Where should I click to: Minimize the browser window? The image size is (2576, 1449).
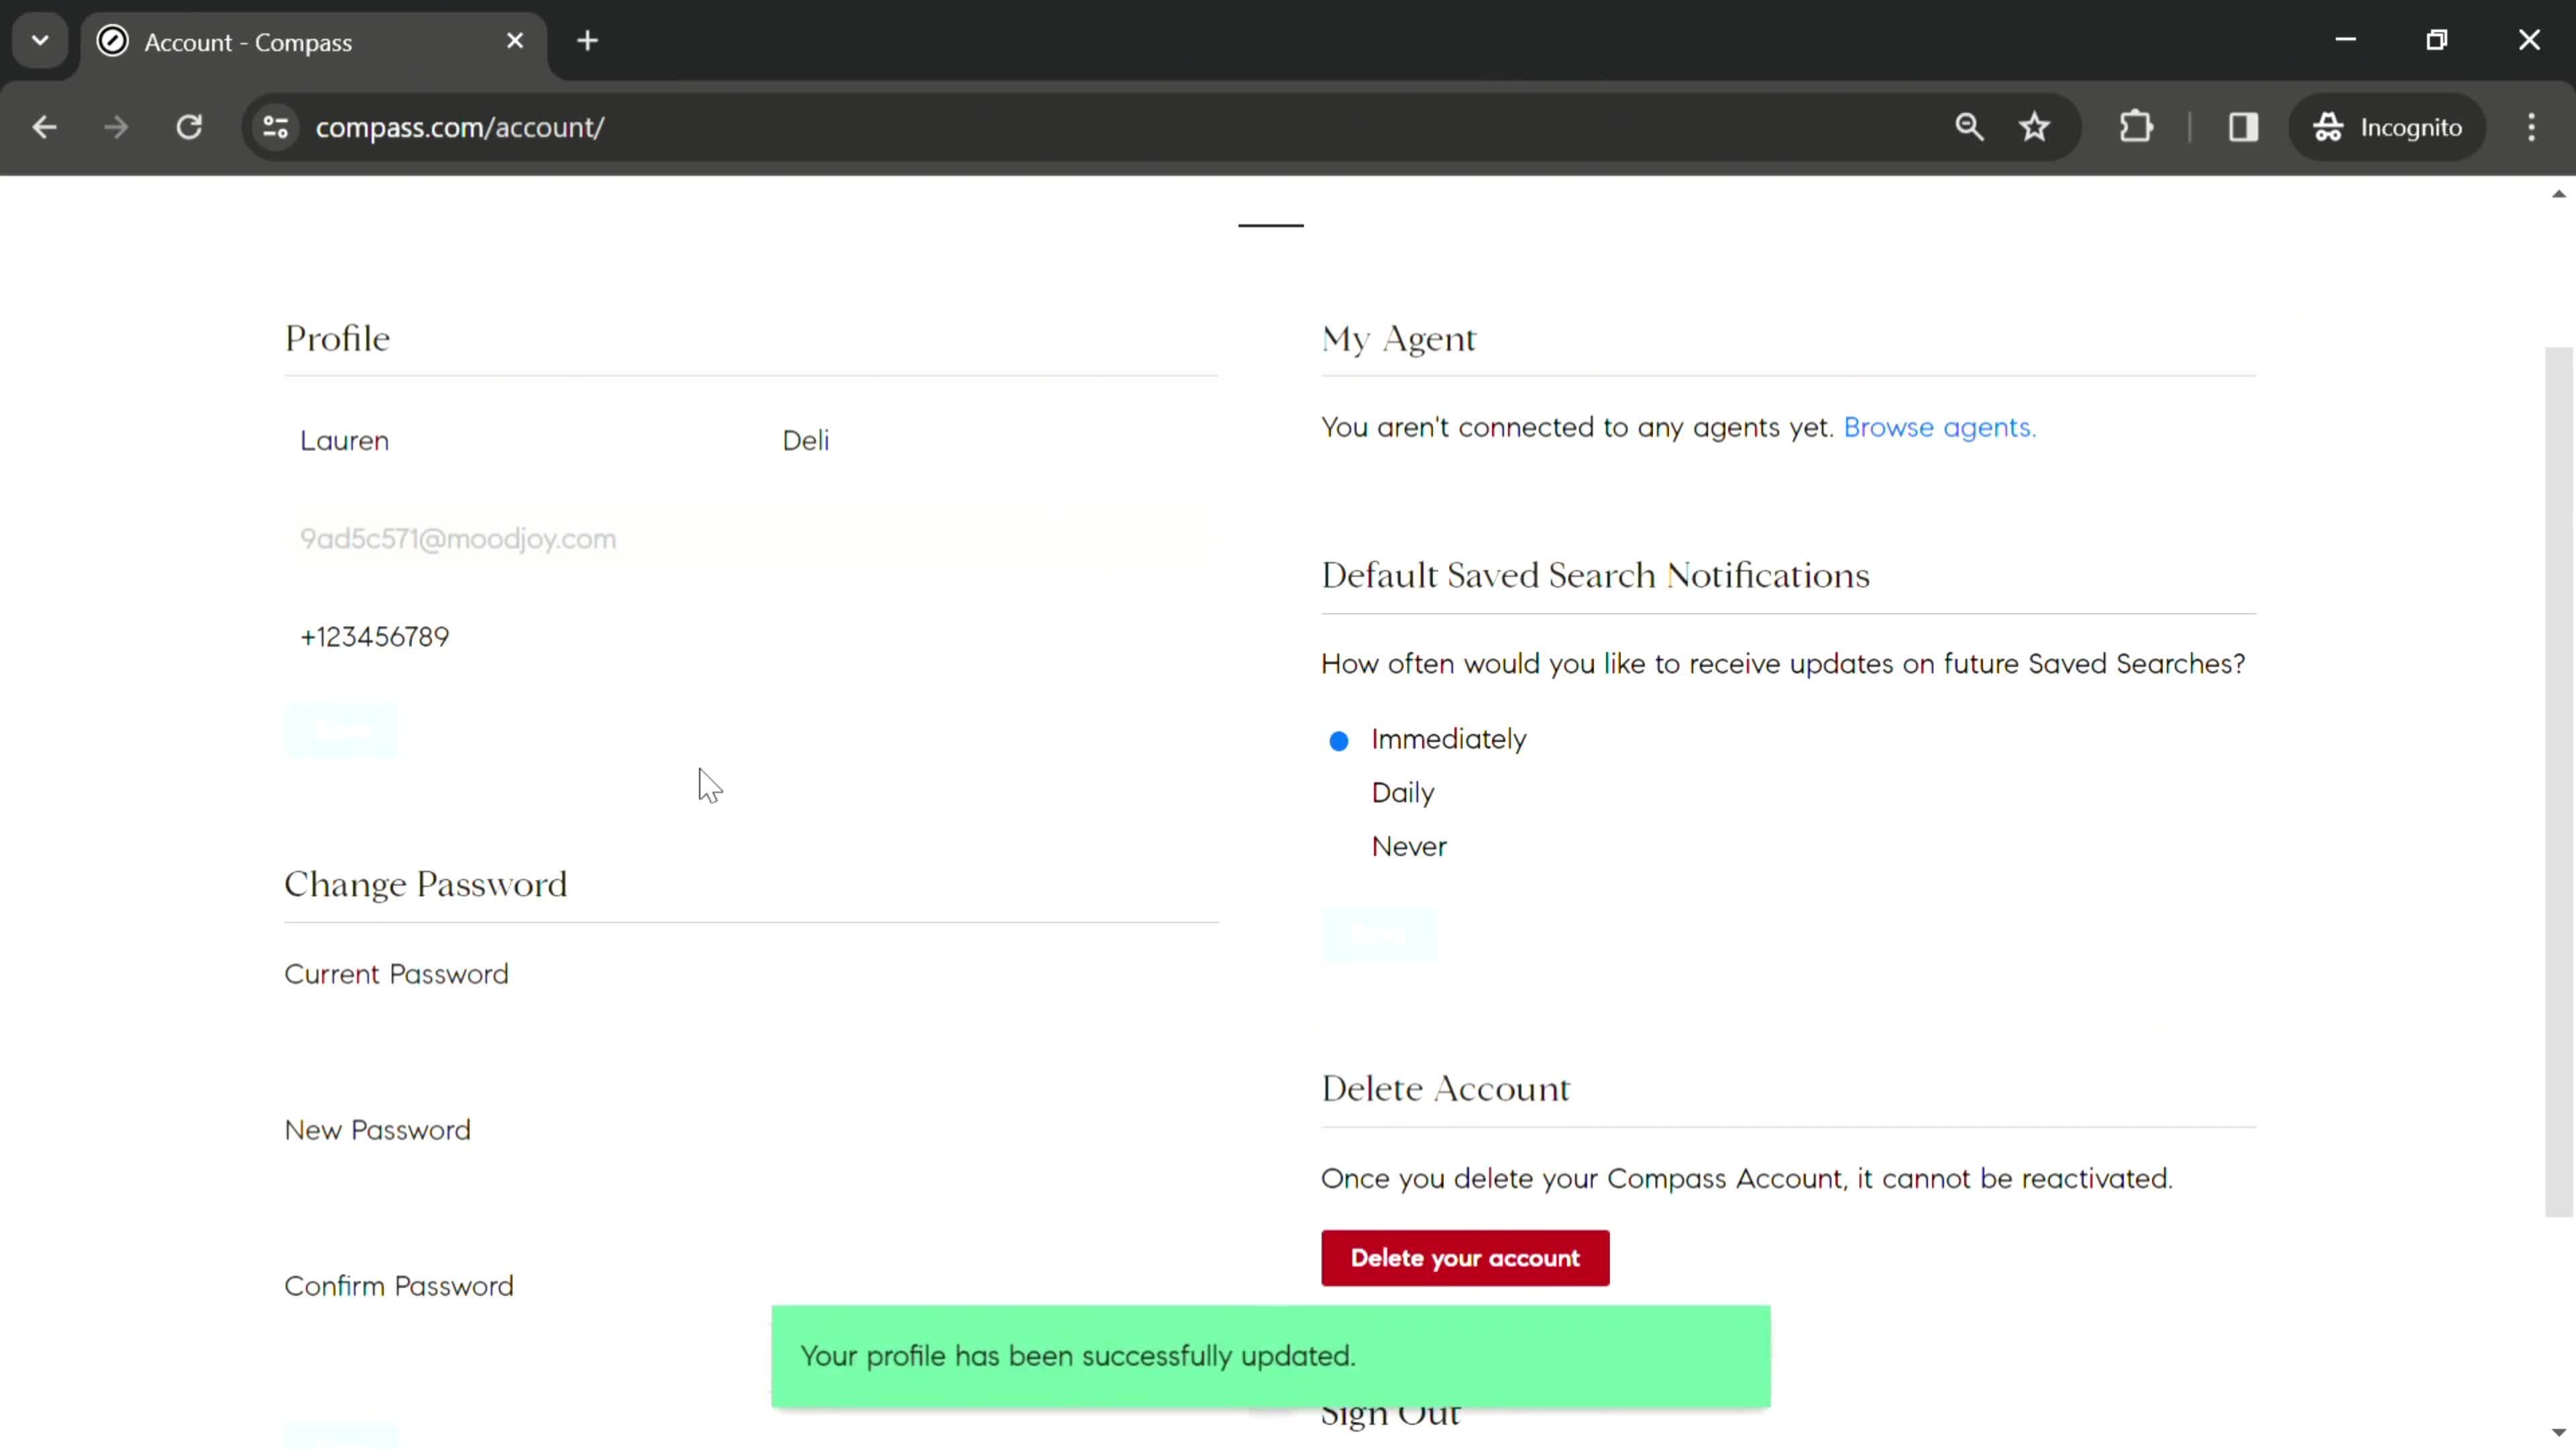click(2346, 40)
